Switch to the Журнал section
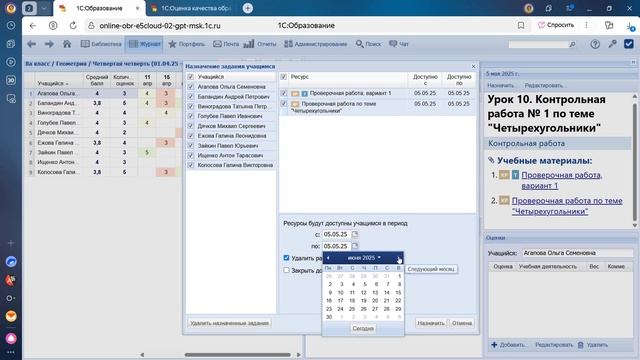The image size is (640, 360). [144, 44]
